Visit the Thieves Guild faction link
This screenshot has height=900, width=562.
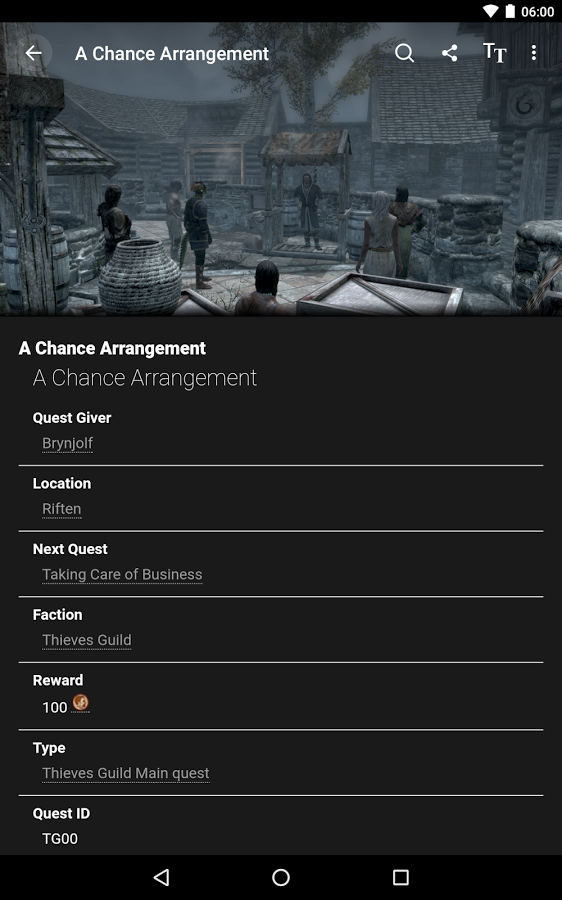pos(87,640)
